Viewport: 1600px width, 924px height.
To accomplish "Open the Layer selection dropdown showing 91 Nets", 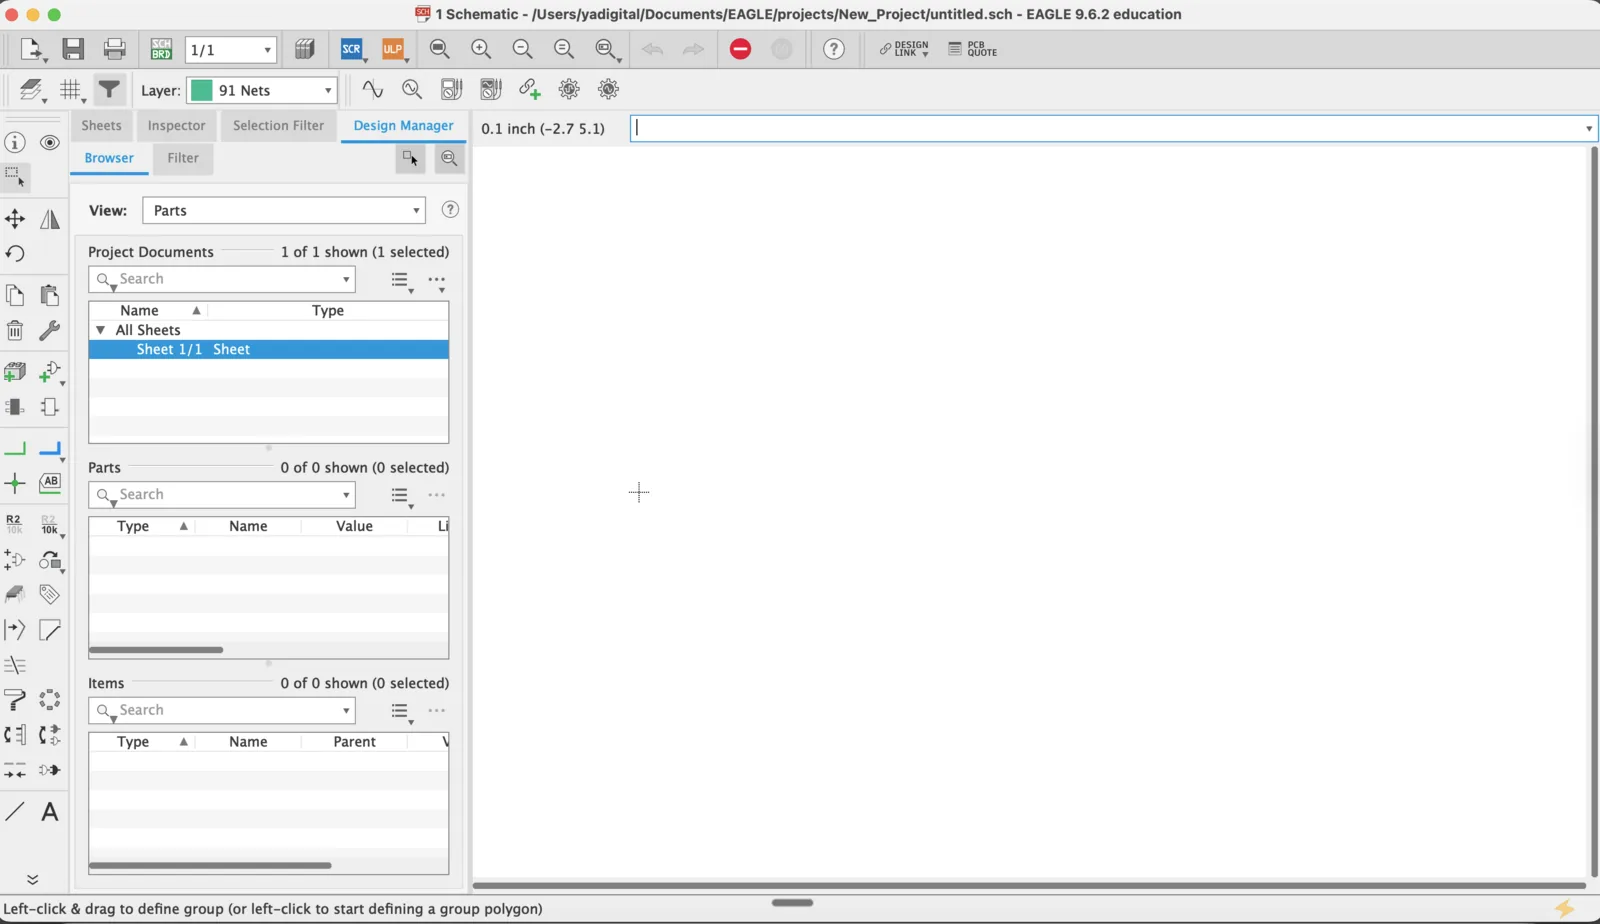I will [260, 90].
